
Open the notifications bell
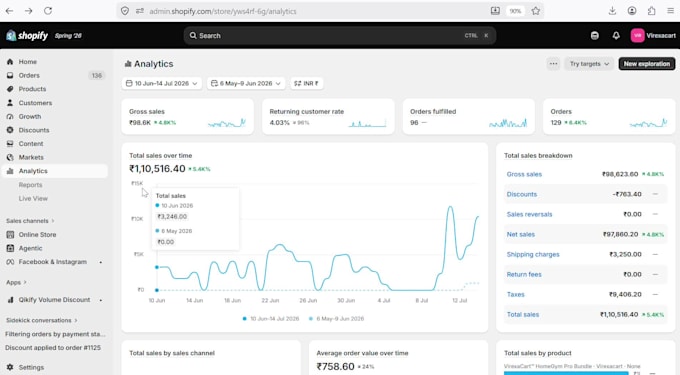point(616,36)
